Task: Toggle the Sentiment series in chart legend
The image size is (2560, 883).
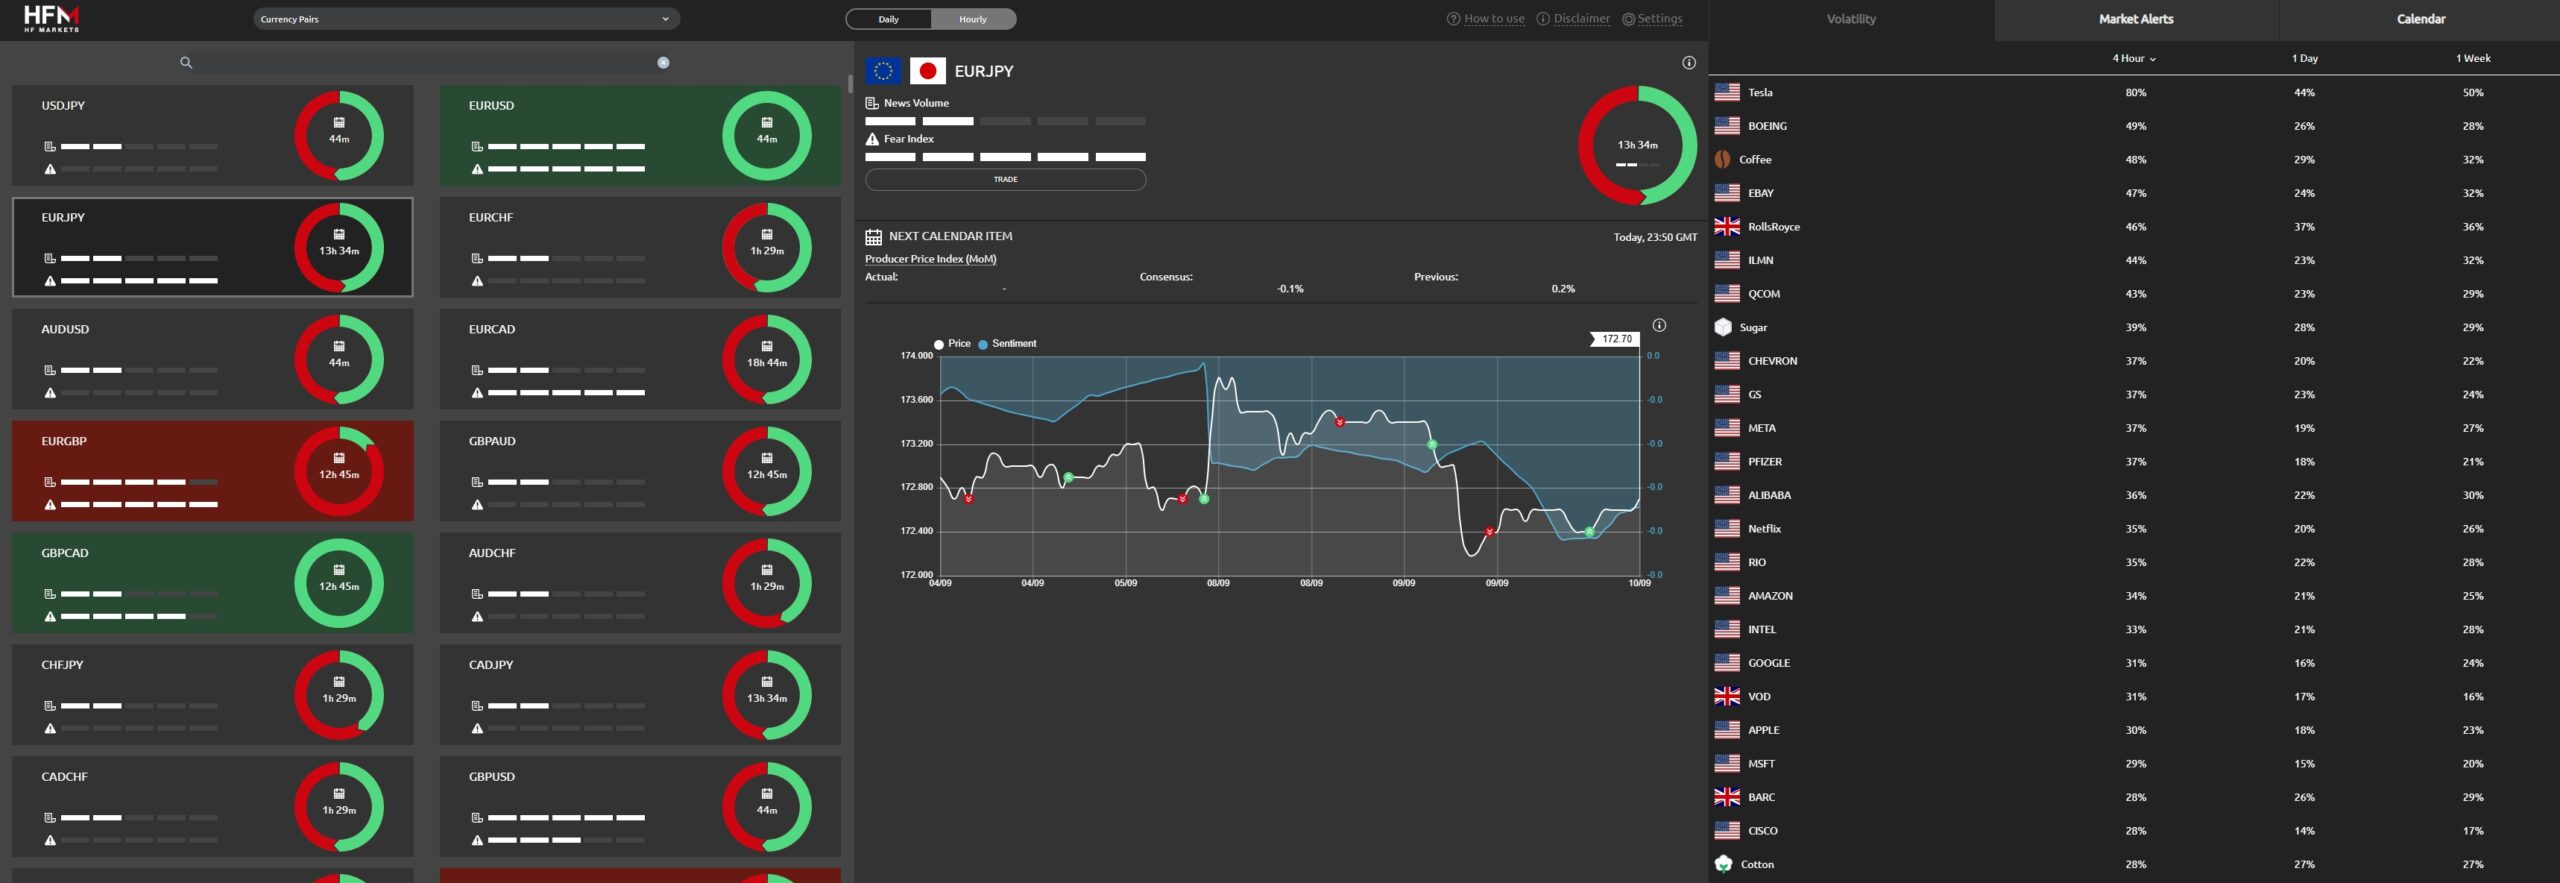Action: click(1007, 344)
